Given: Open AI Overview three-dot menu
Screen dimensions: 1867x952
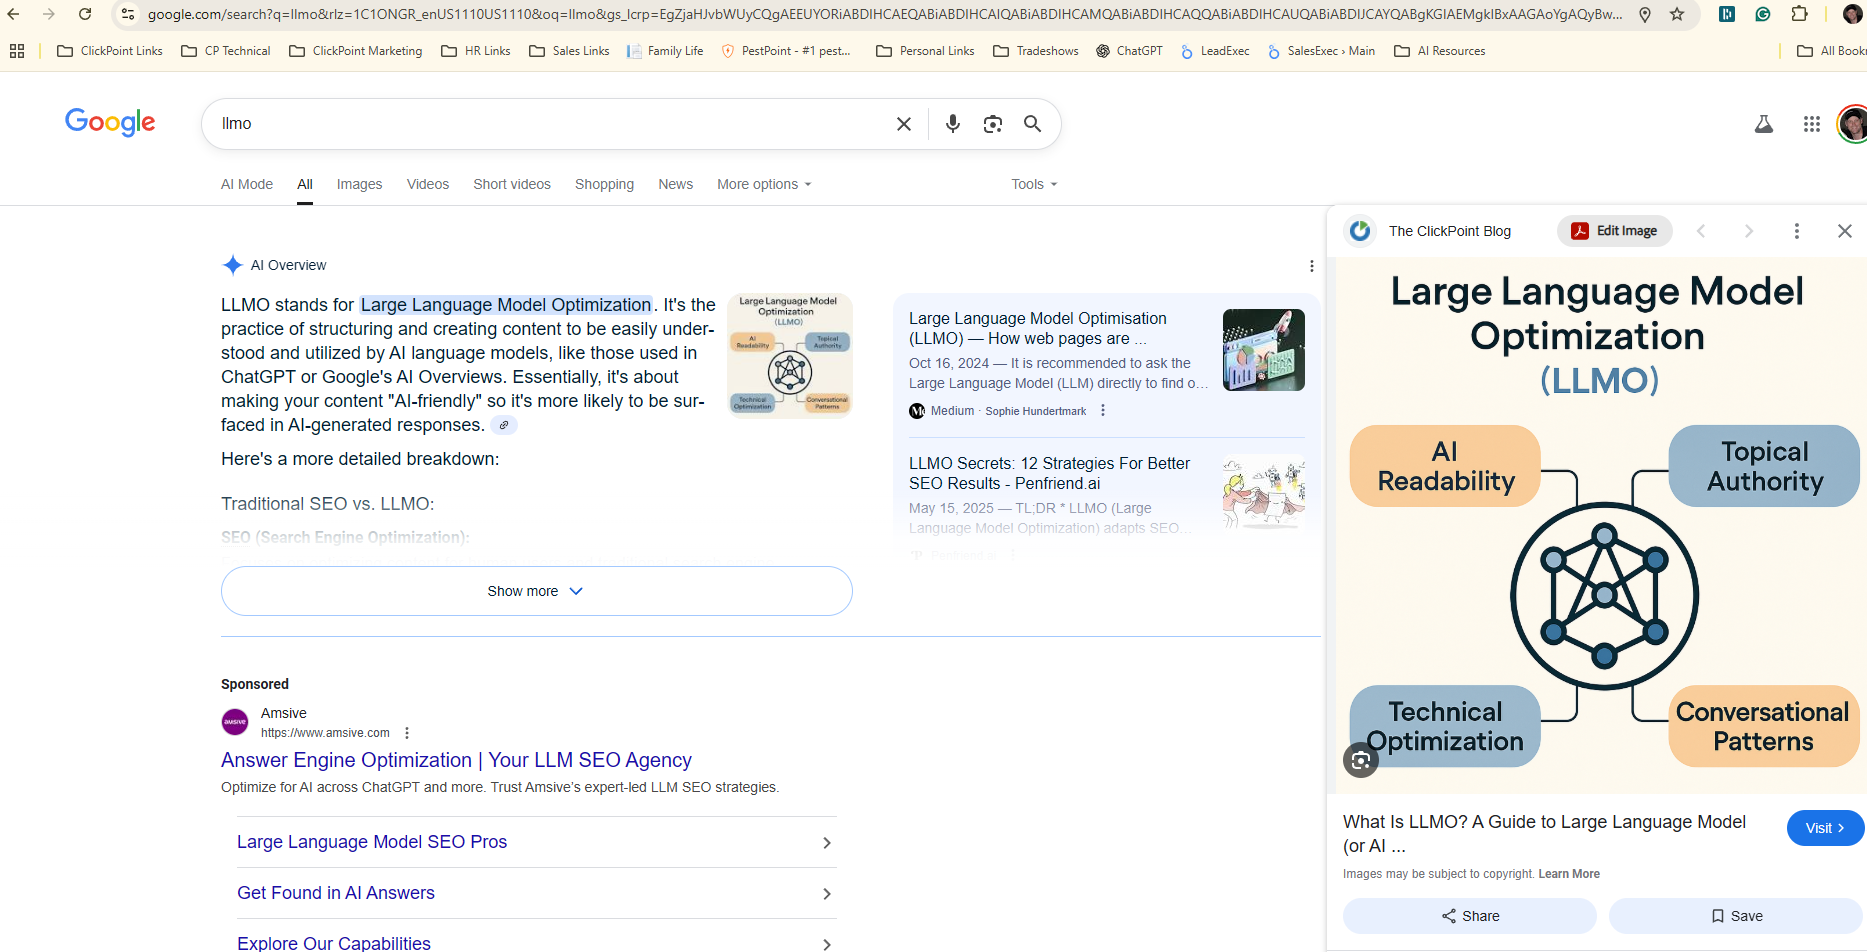Looking at the screenshot, I should pyautogui.click(x=1312, y=266).
